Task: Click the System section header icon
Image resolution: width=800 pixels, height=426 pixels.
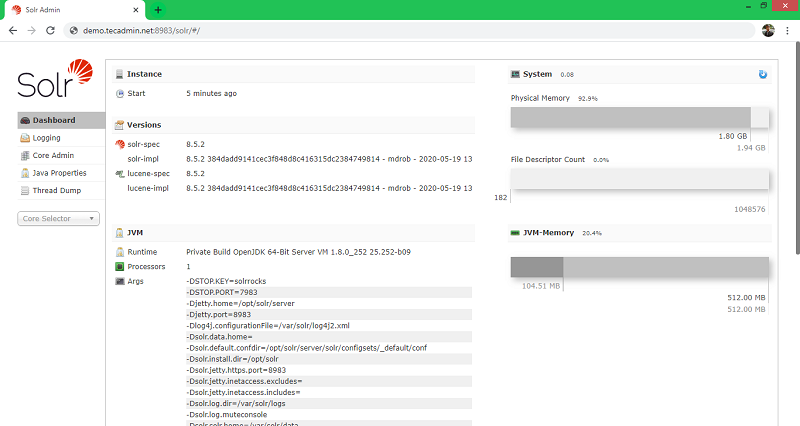Action: 515,74
